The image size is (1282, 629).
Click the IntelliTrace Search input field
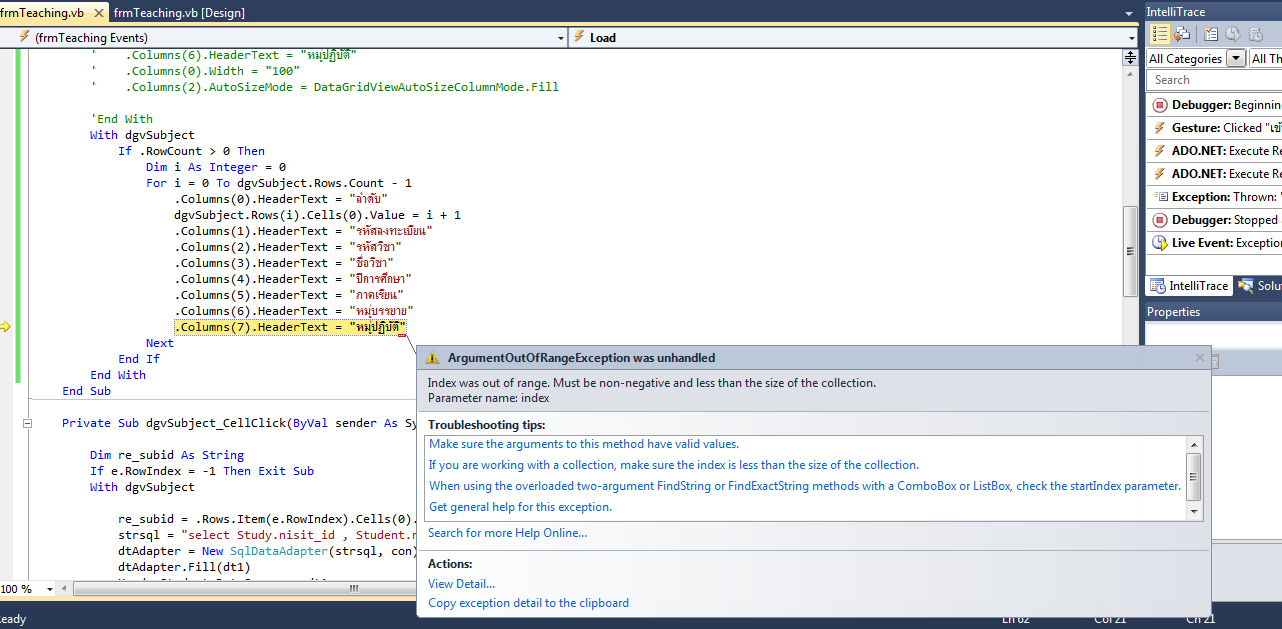click(x=1214, y=80)
